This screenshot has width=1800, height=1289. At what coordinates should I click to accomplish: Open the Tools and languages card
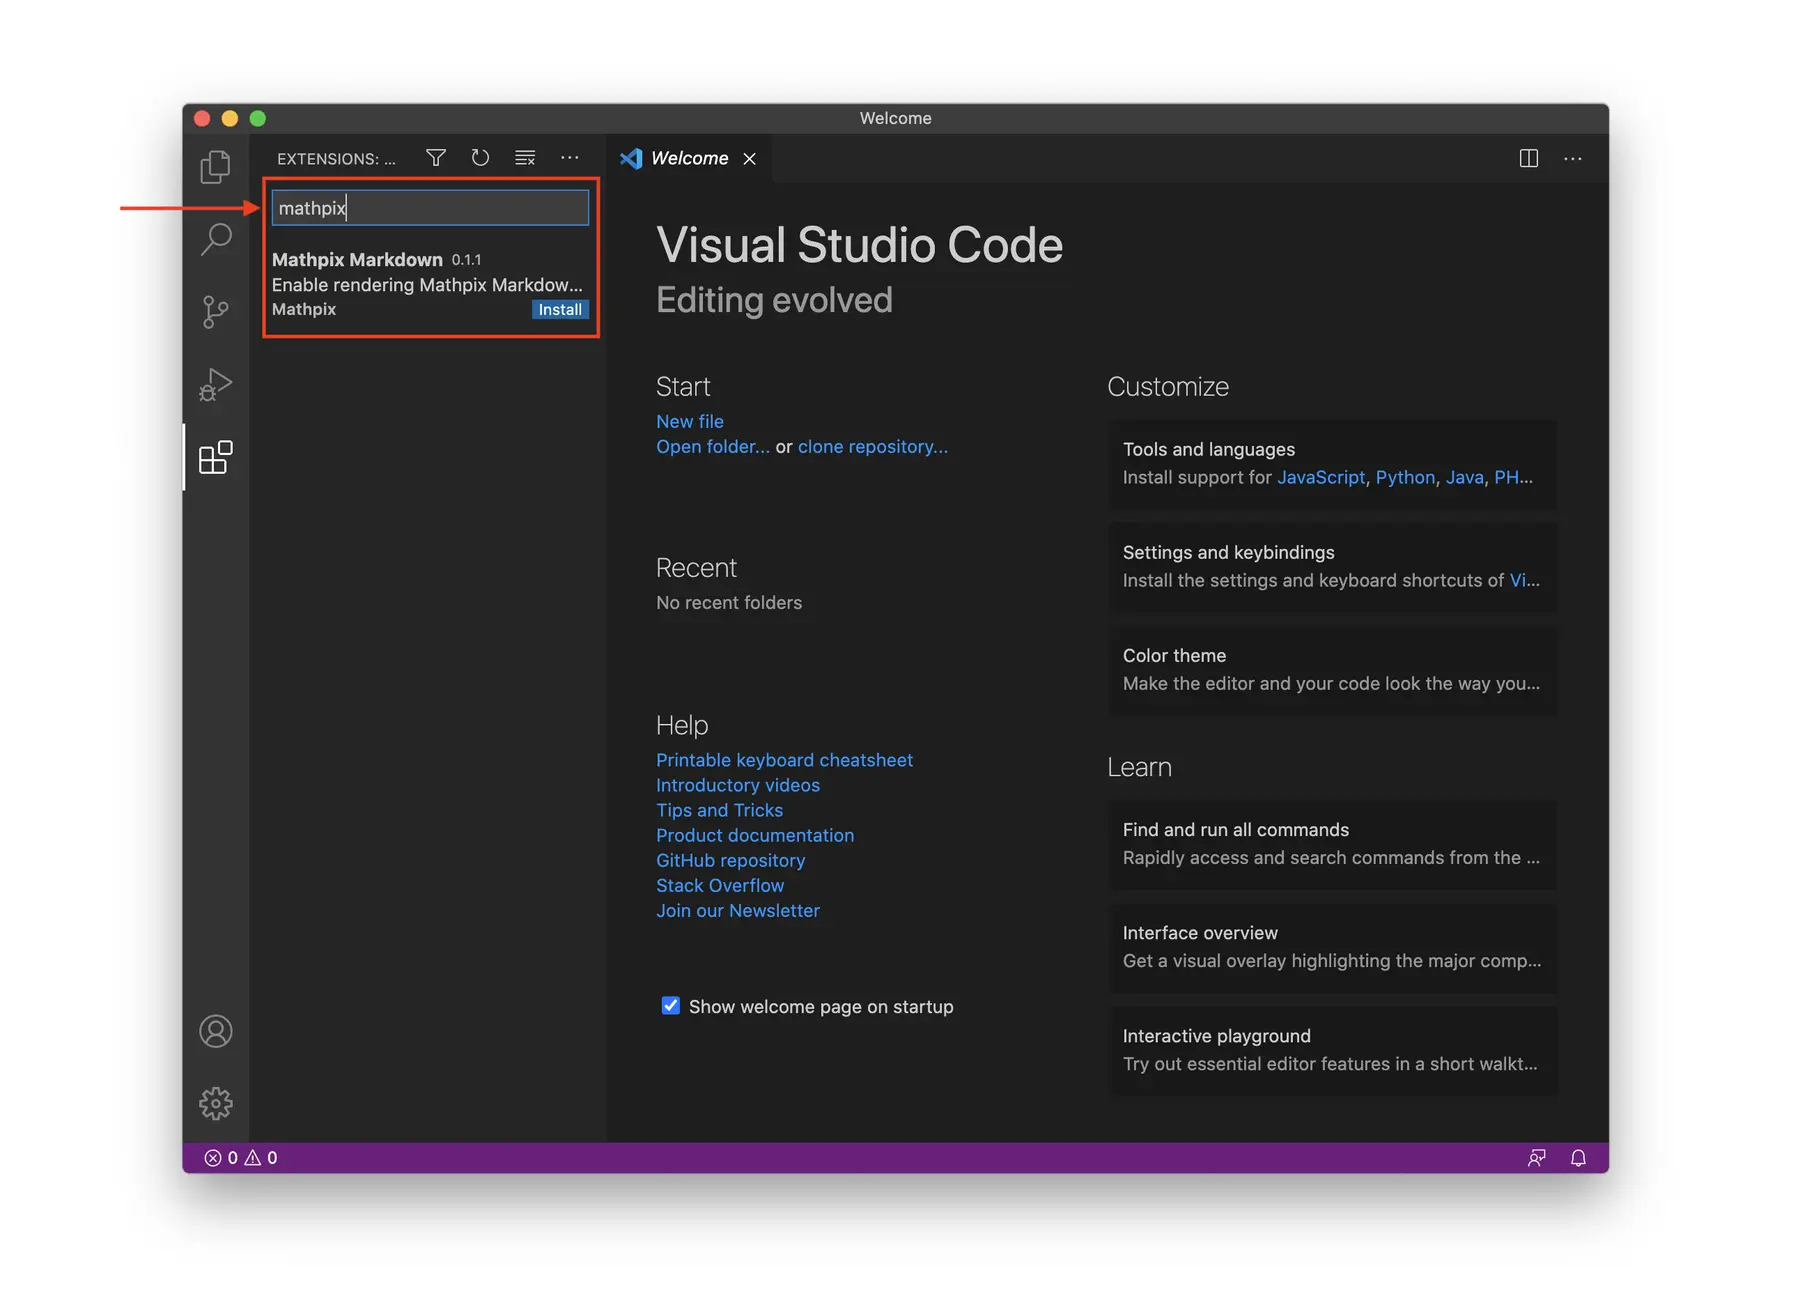1332,464
